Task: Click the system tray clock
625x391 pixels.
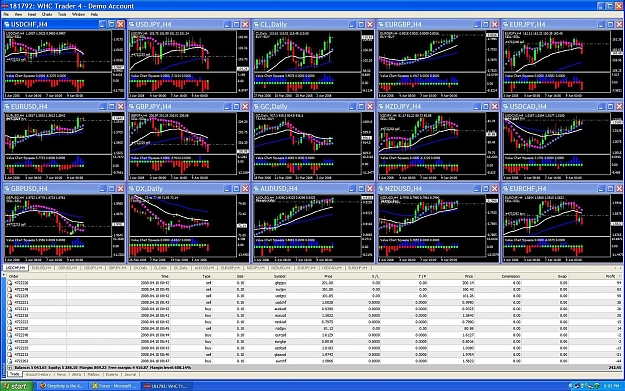Action: pos(611,386)
